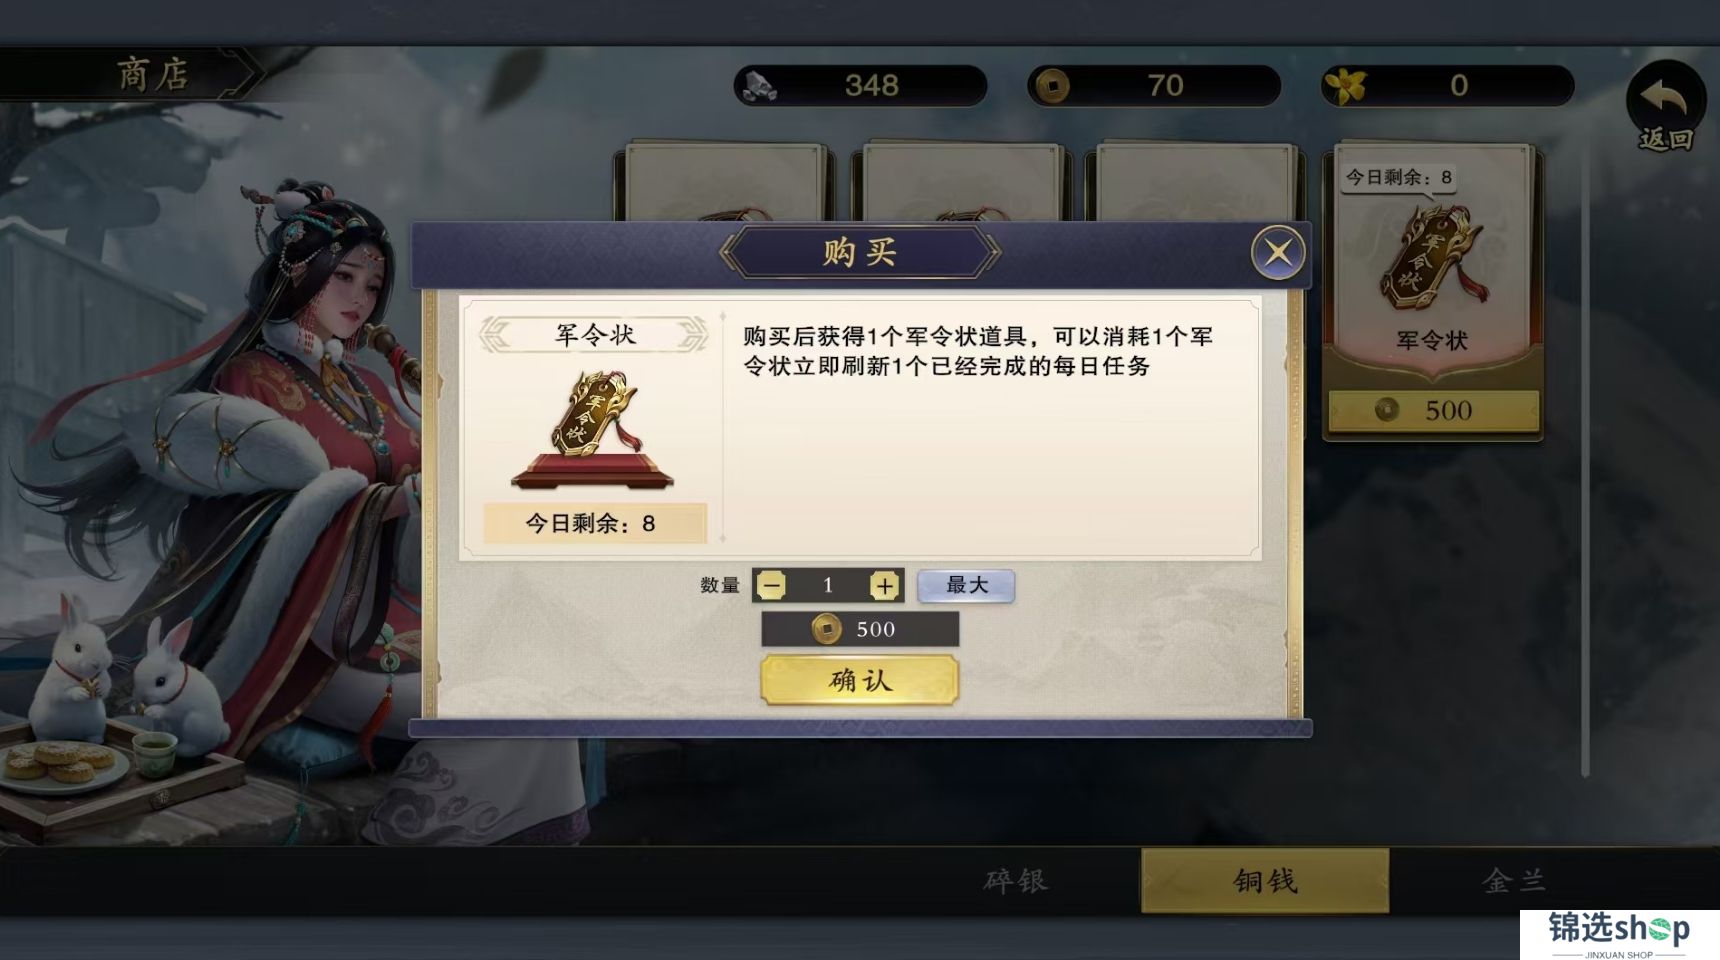Confirm purchase with 确认 button

[860, 681]
